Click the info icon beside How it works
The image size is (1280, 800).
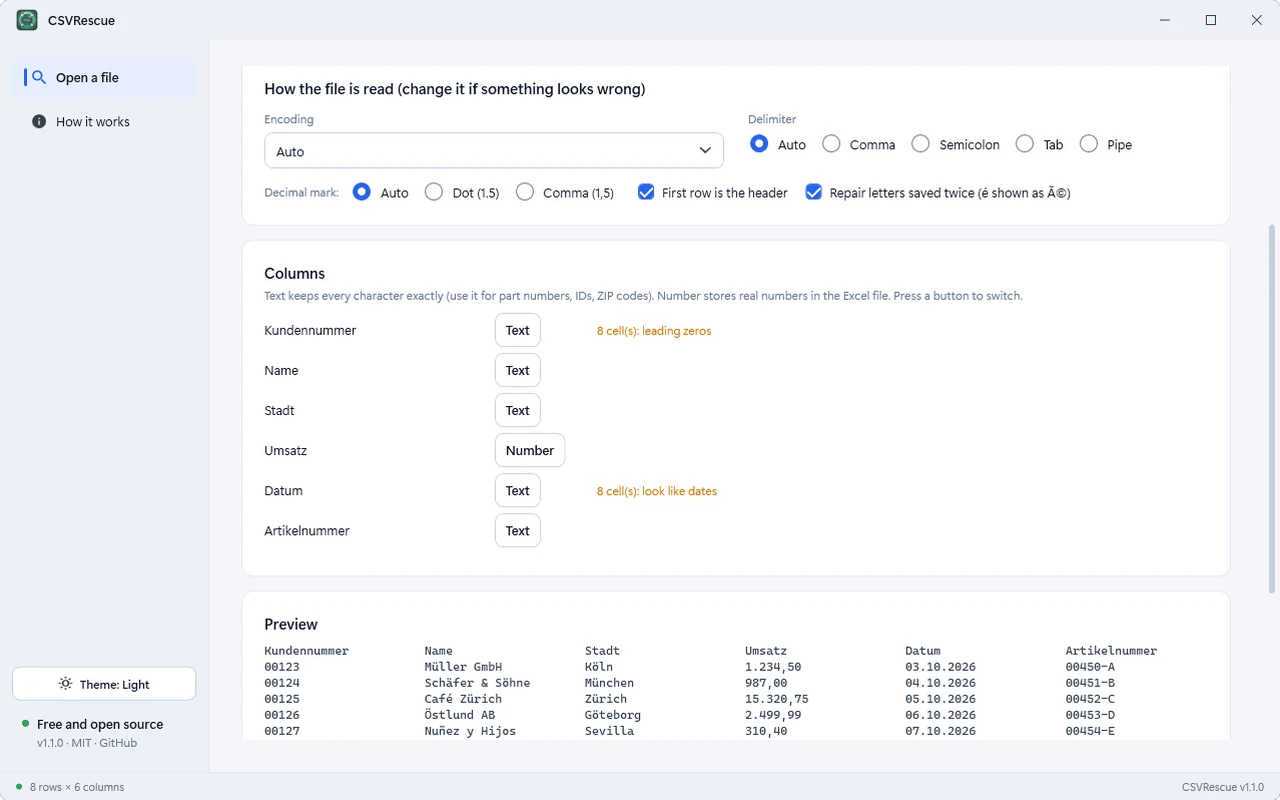coord(39,121)
